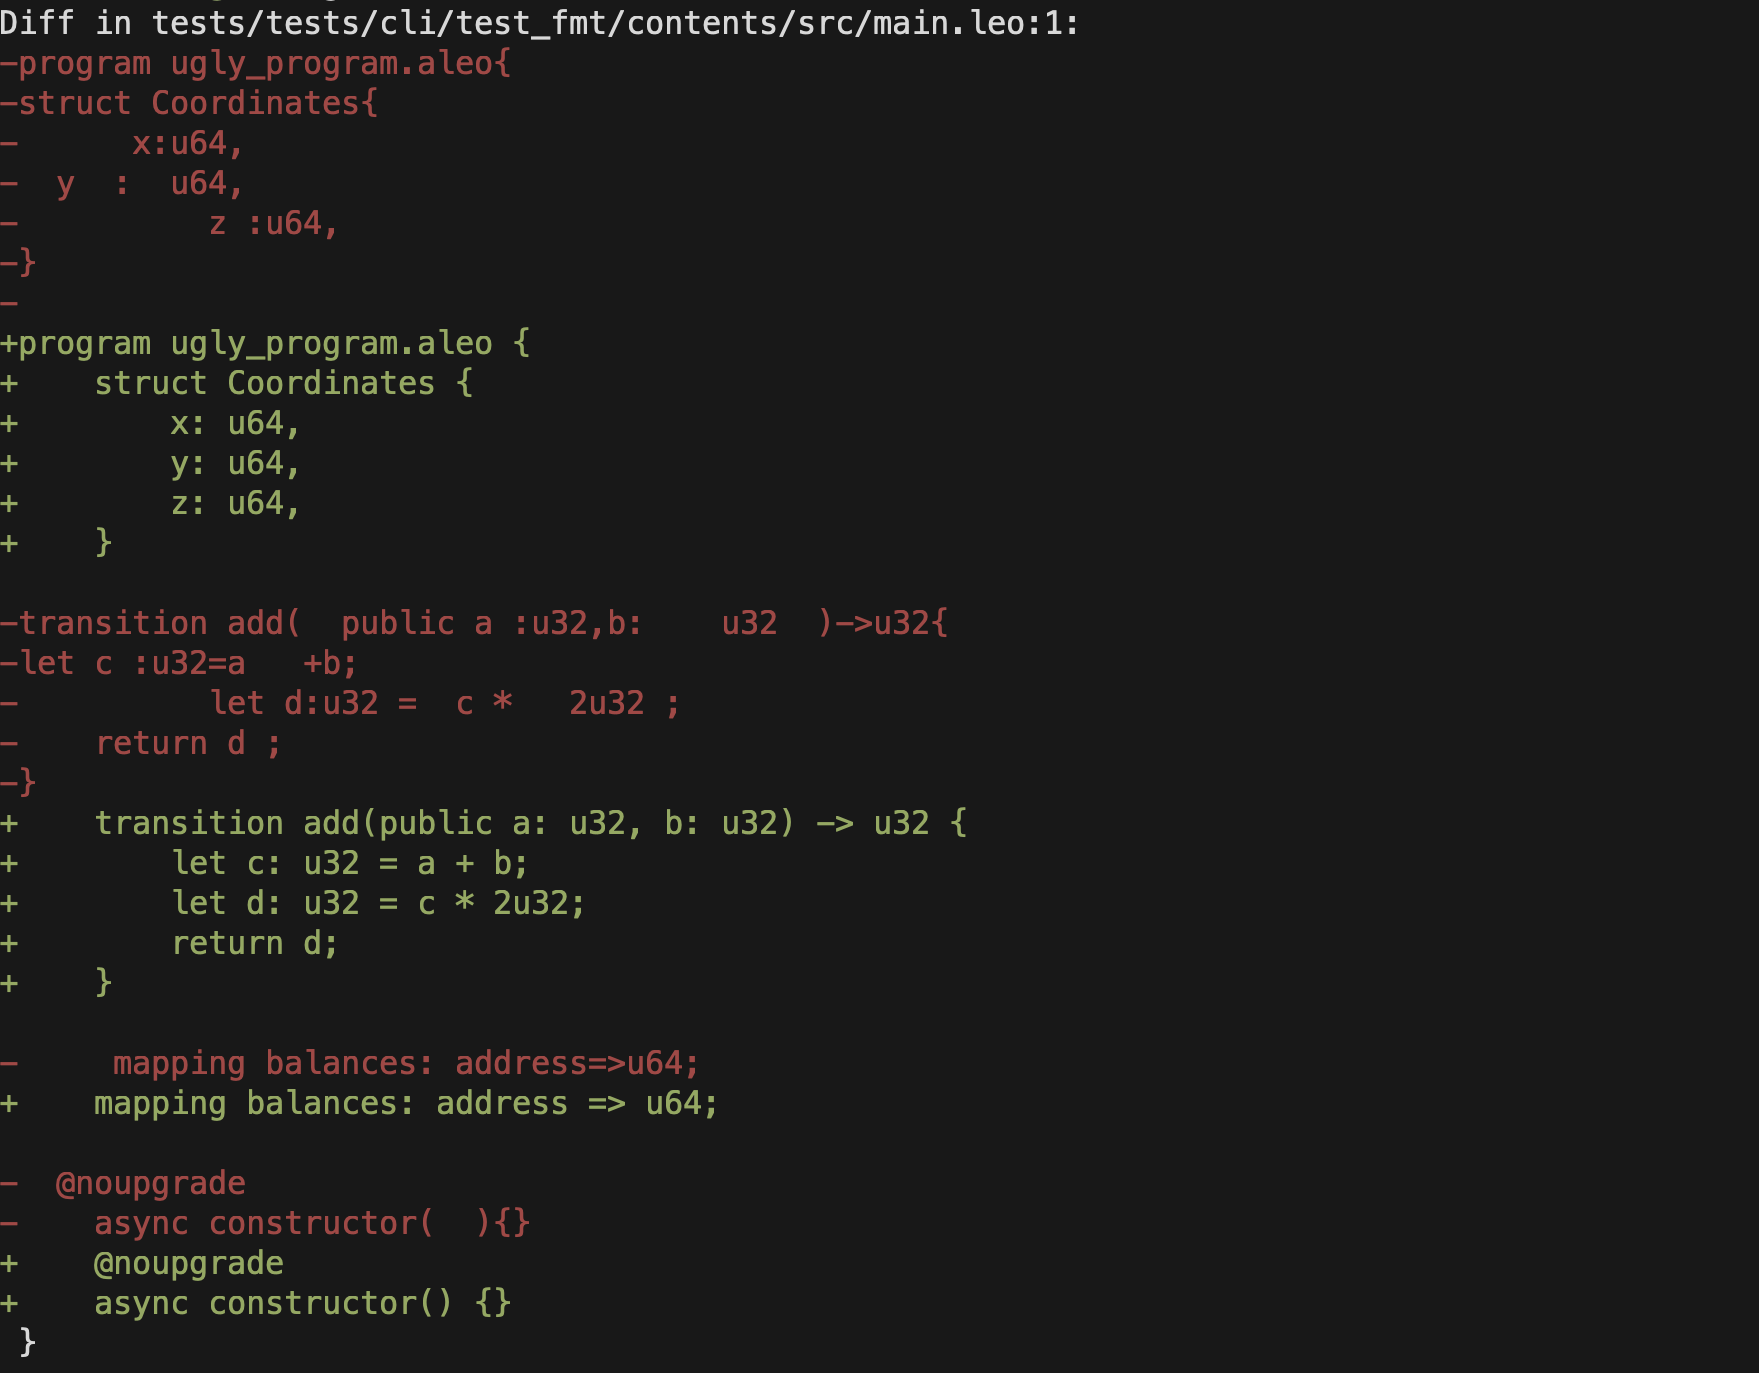The image size is (1759, 1373).
Task: Click the removed 'return d ;' line
Action: point(188,743)
